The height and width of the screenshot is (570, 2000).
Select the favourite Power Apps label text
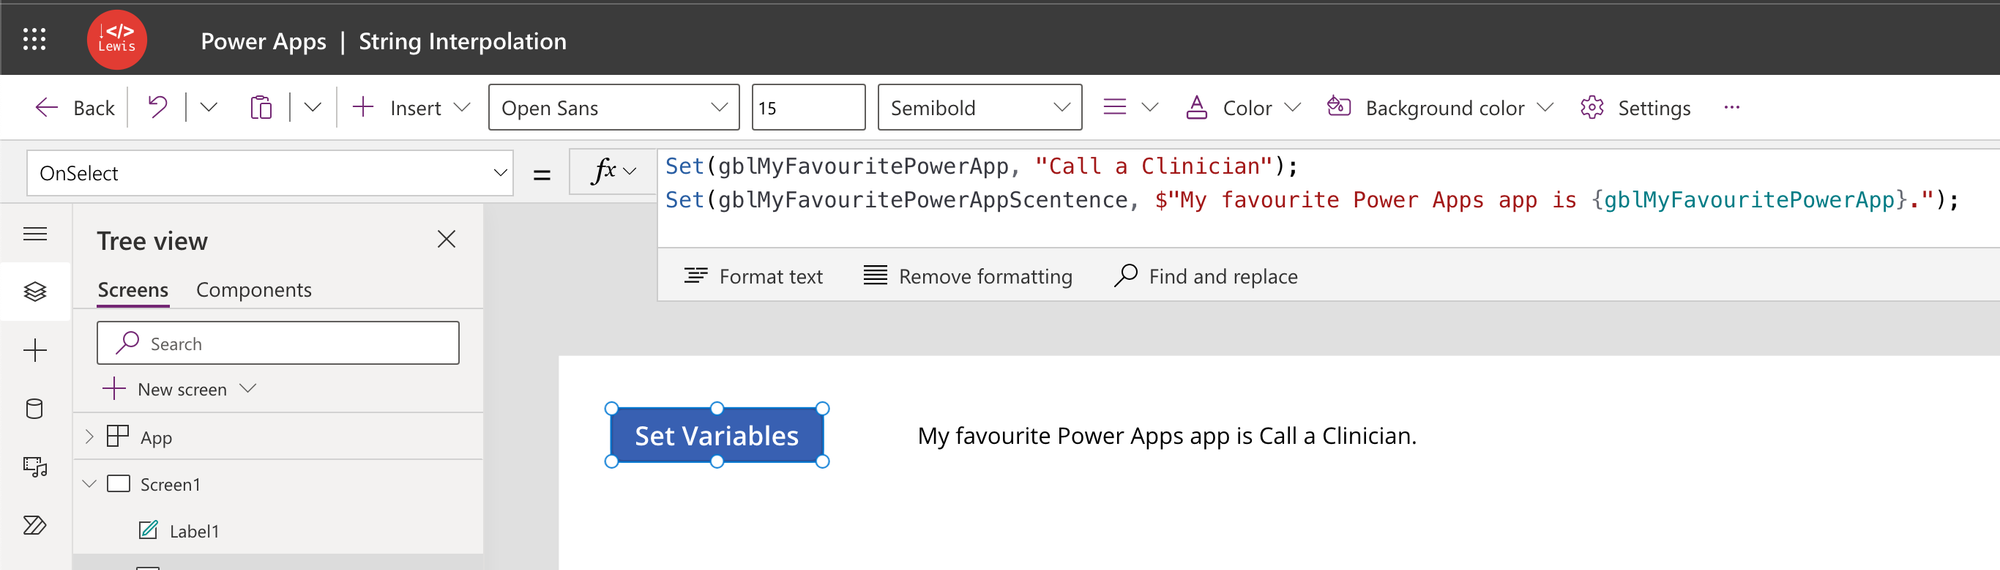pyautogui.click(x=1167, y=436)
